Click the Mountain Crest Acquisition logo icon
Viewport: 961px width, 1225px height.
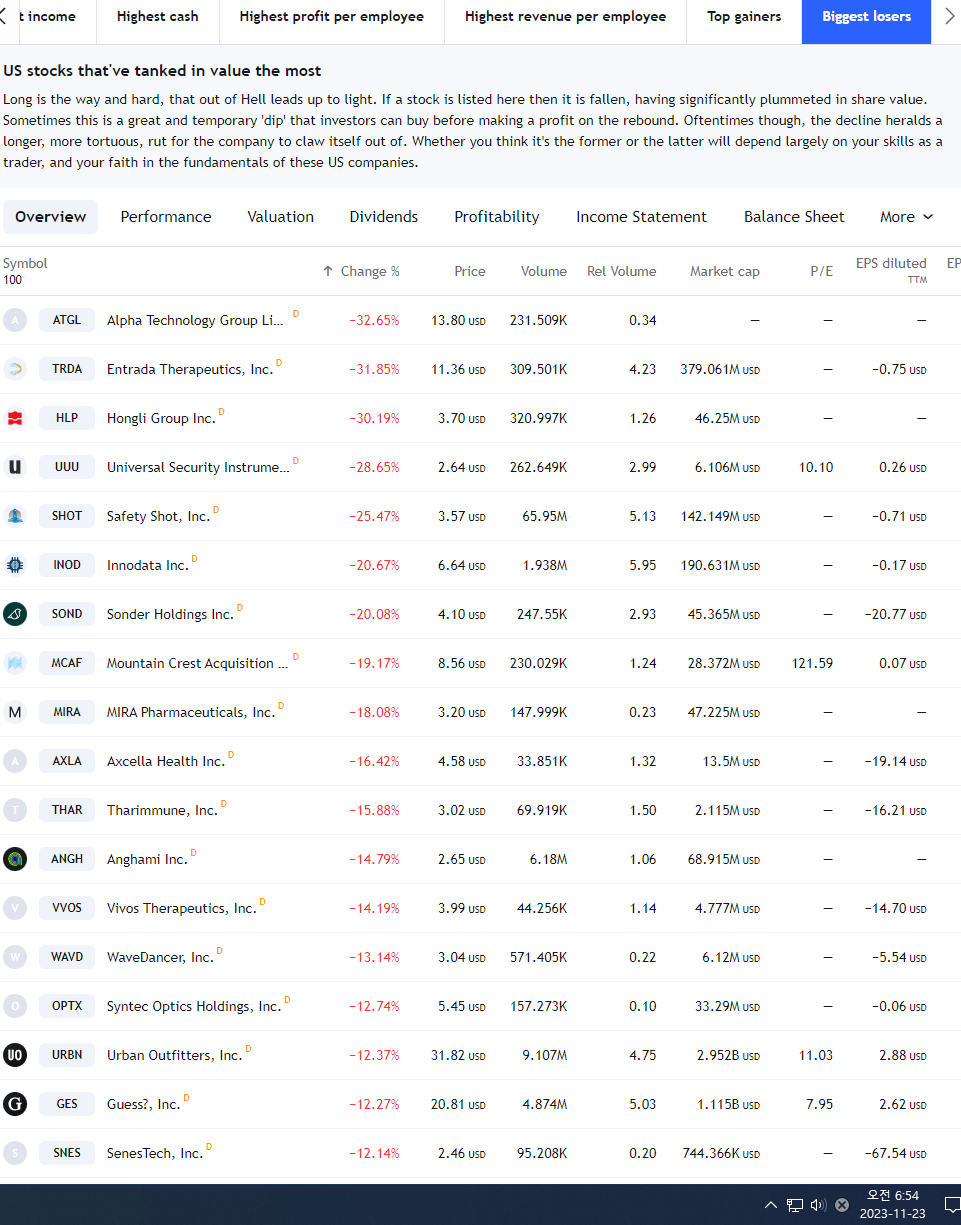pyautogui.click(x=14, y=663)
